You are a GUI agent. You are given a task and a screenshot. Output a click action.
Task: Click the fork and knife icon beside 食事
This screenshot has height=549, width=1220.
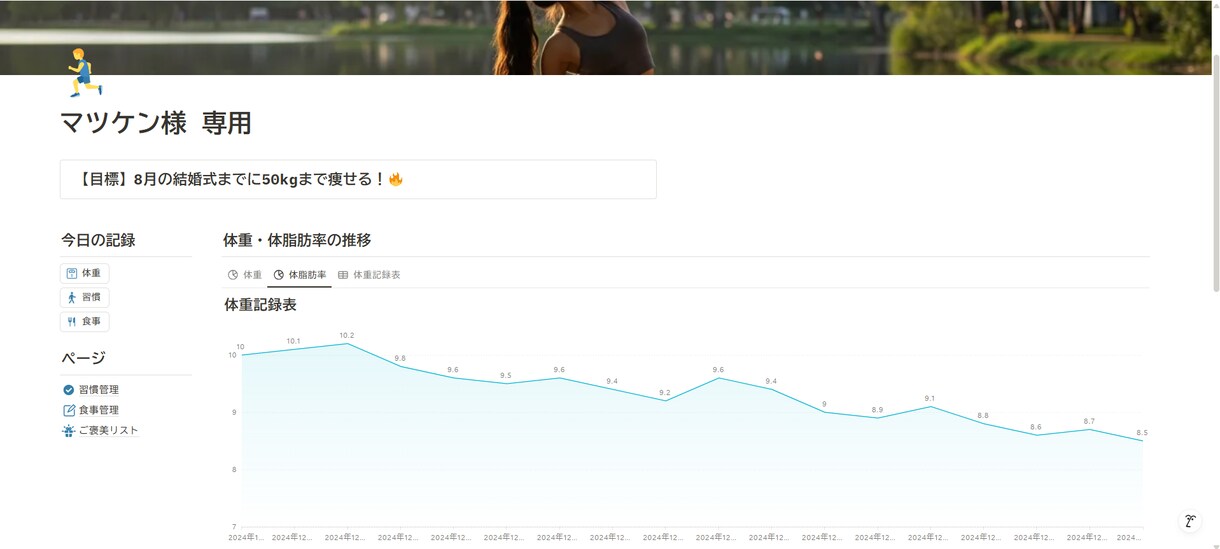coord(72,321)
